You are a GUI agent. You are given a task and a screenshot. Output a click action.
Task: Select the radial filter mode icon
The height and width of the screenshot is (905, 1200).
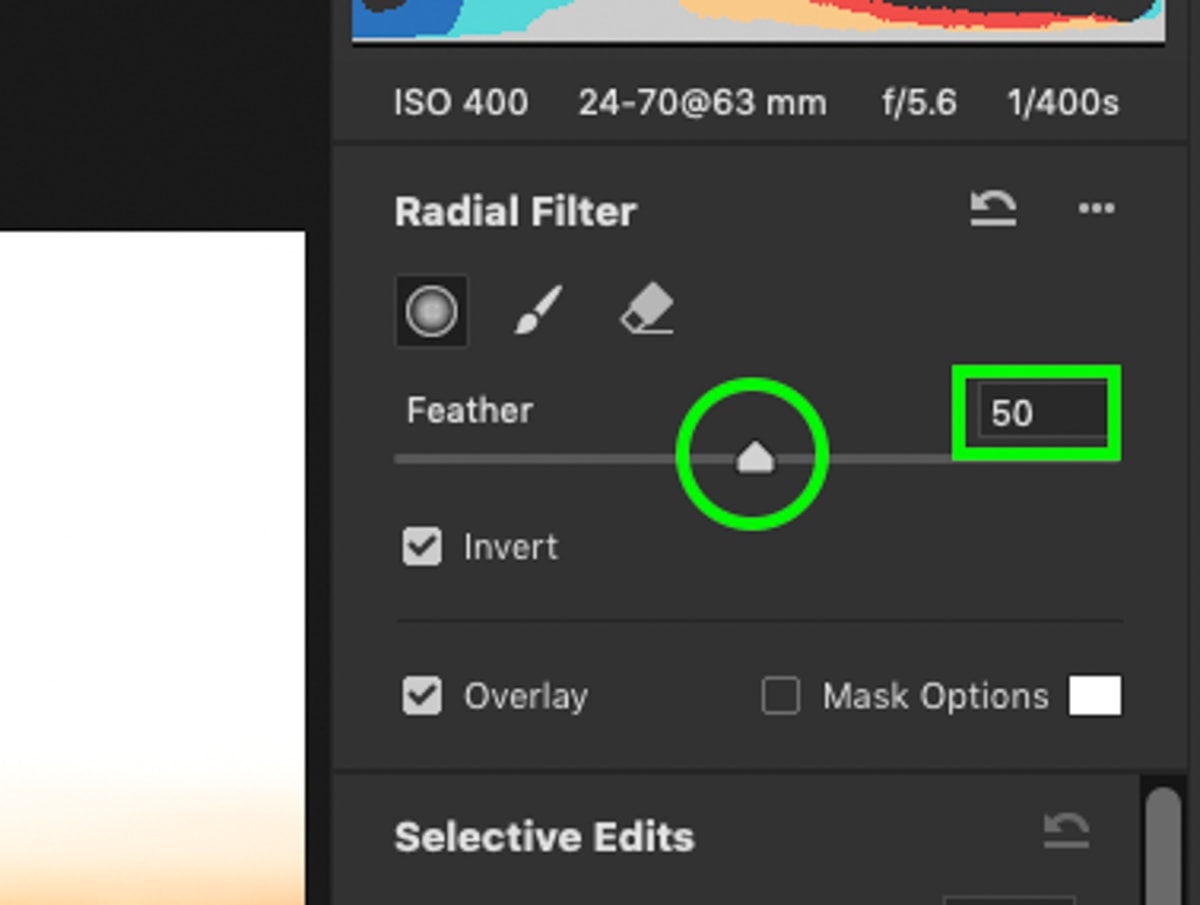click(431, 311)
